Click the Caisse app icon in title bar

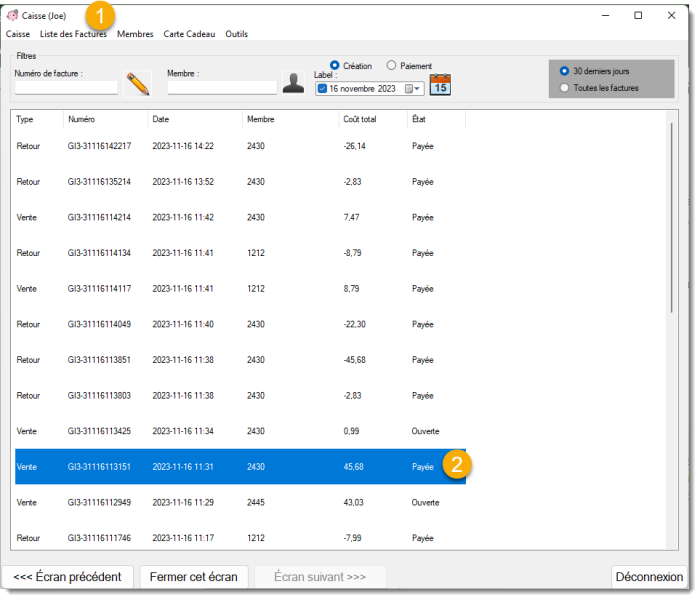(12, 15)
